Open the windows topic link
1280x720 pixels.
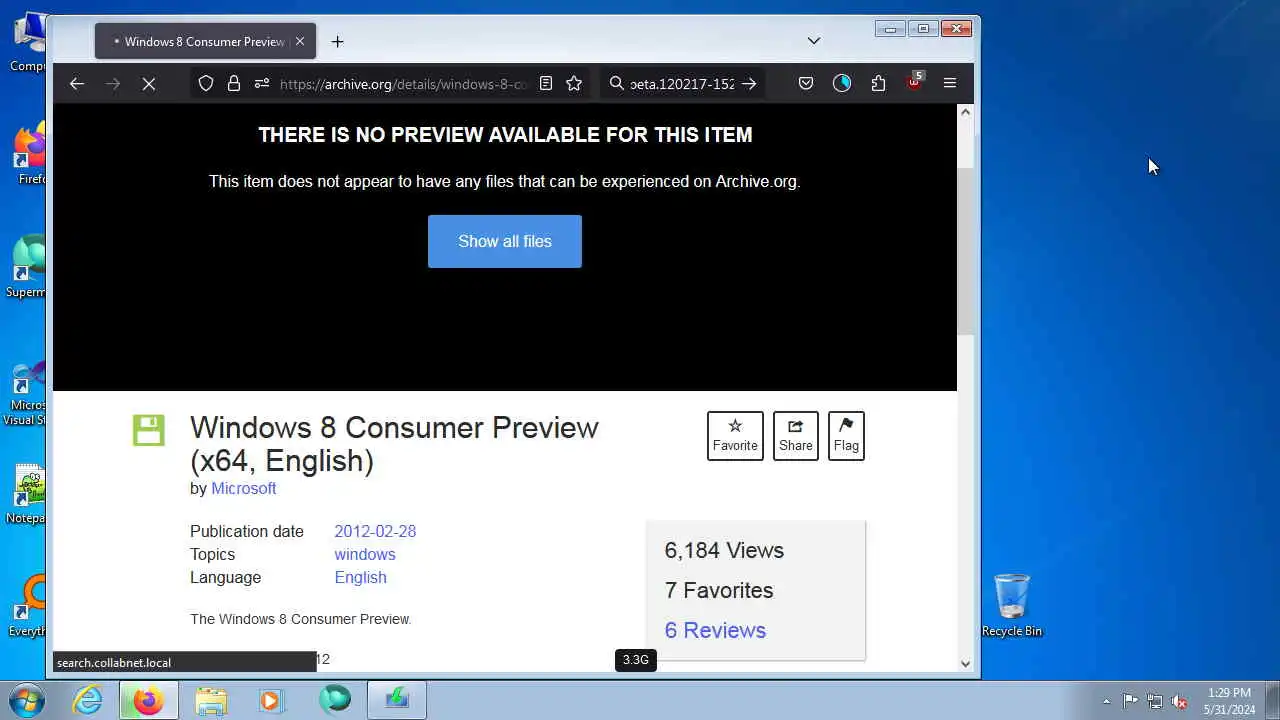tap(365, 554)
